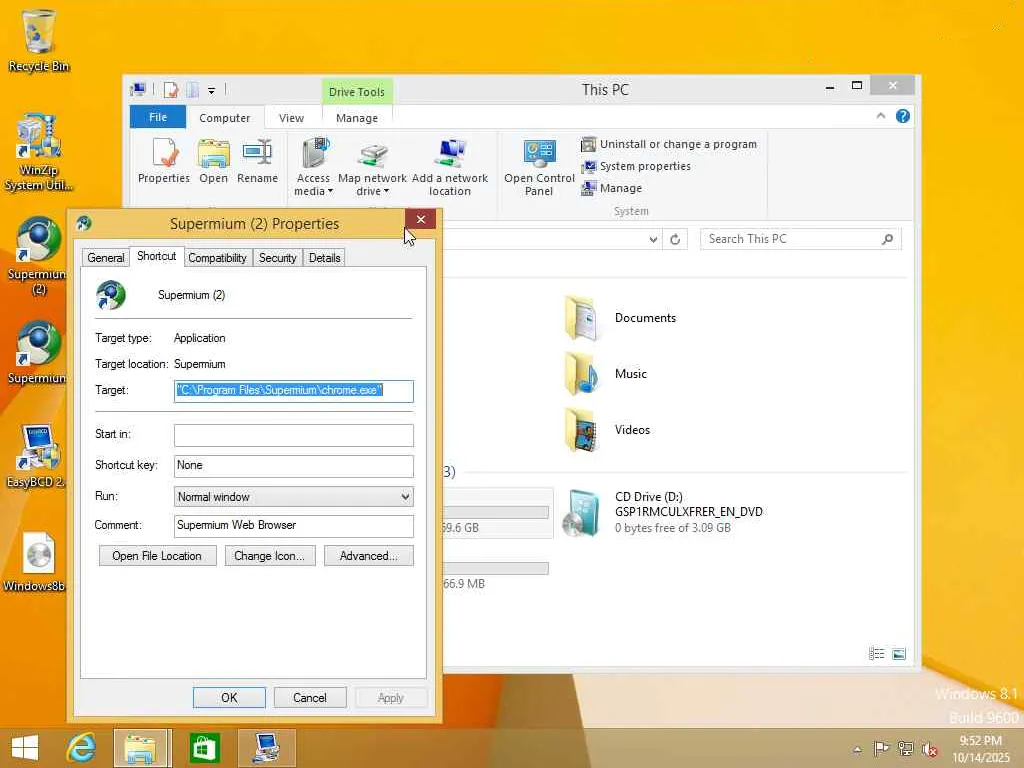Click the Target path field
This screenshot has width=1024, height=768.
click(294, 391)
